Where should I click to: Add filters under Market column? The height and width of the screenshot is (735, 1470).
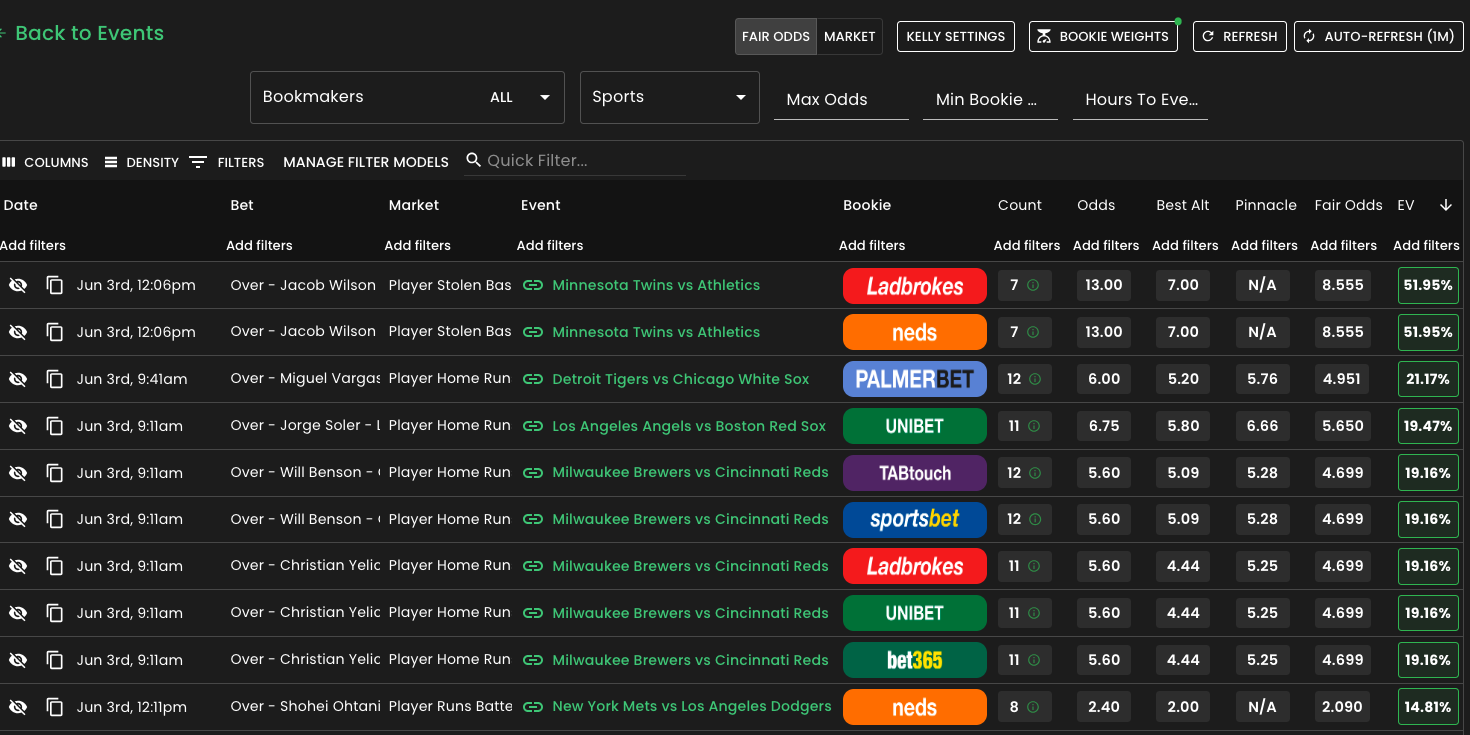point(418,245)
